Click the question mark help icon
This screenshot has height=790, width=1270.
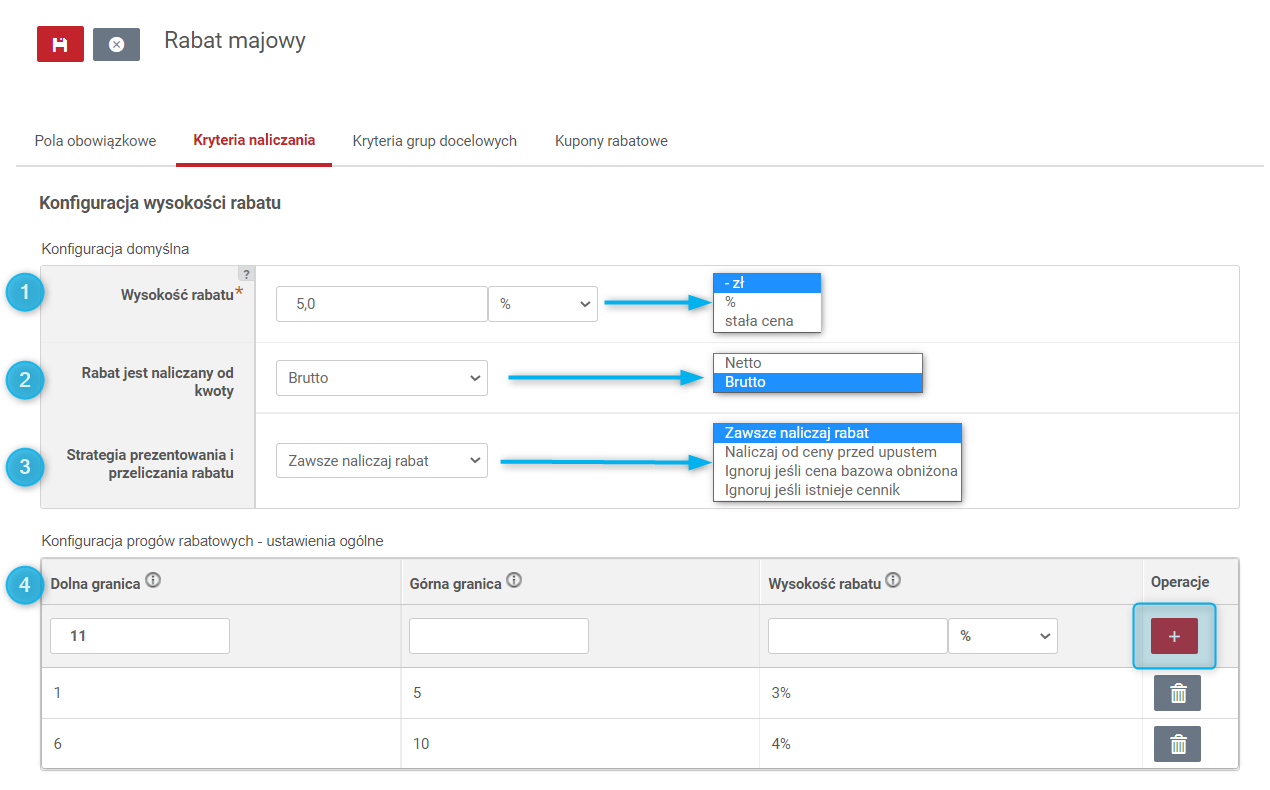click(244, 274)
